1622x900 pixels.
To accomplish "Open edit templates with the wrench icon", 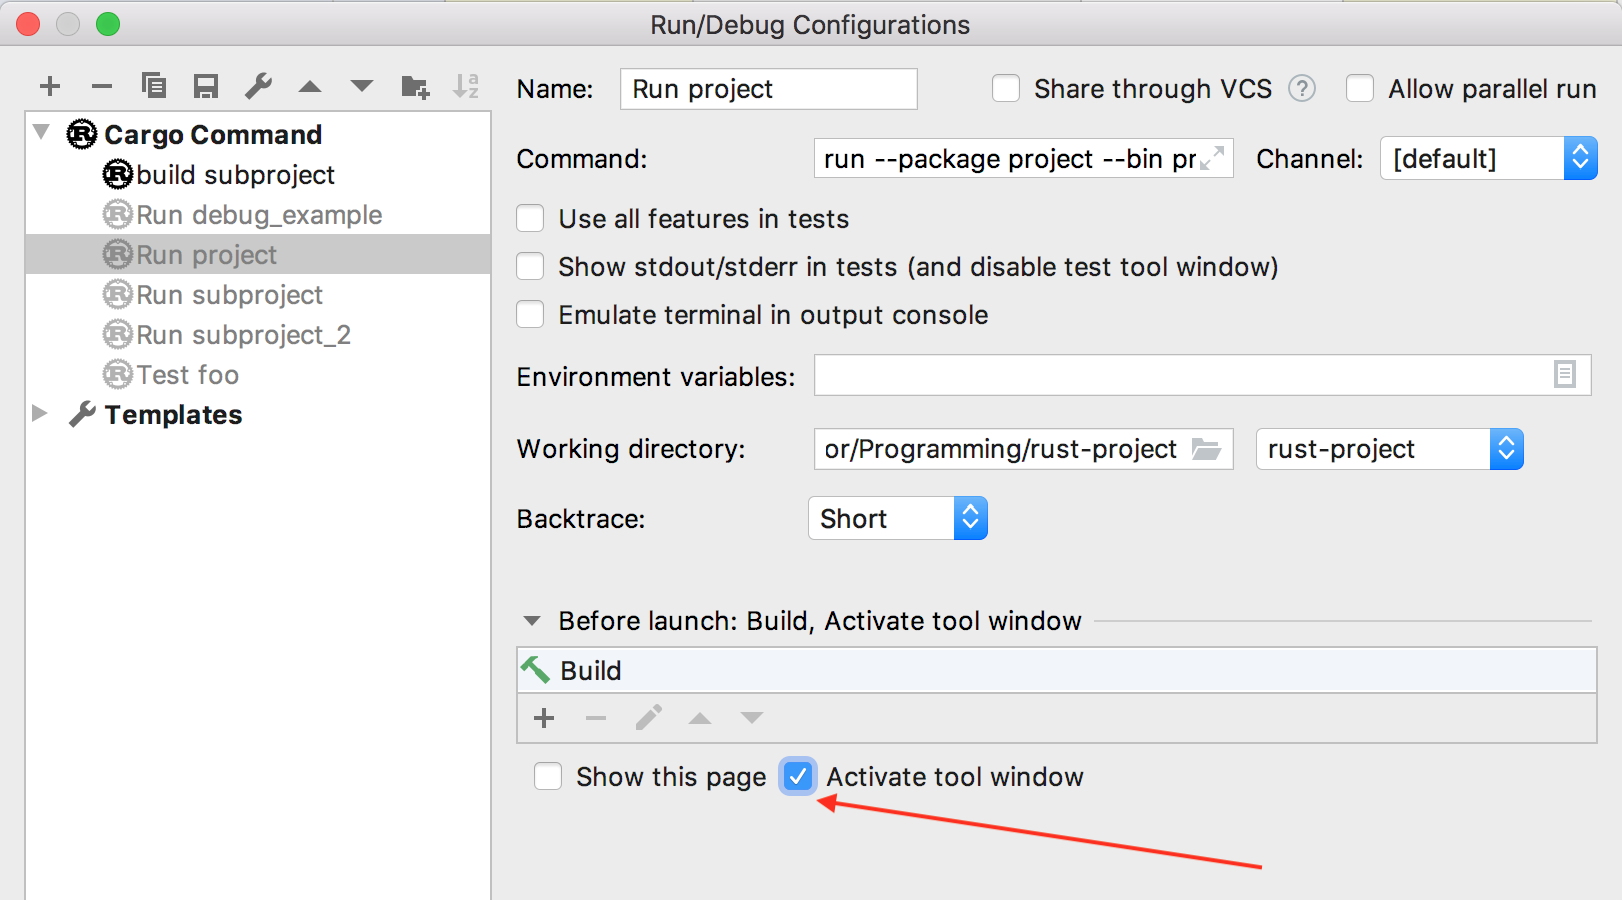I will pos(258,86).
